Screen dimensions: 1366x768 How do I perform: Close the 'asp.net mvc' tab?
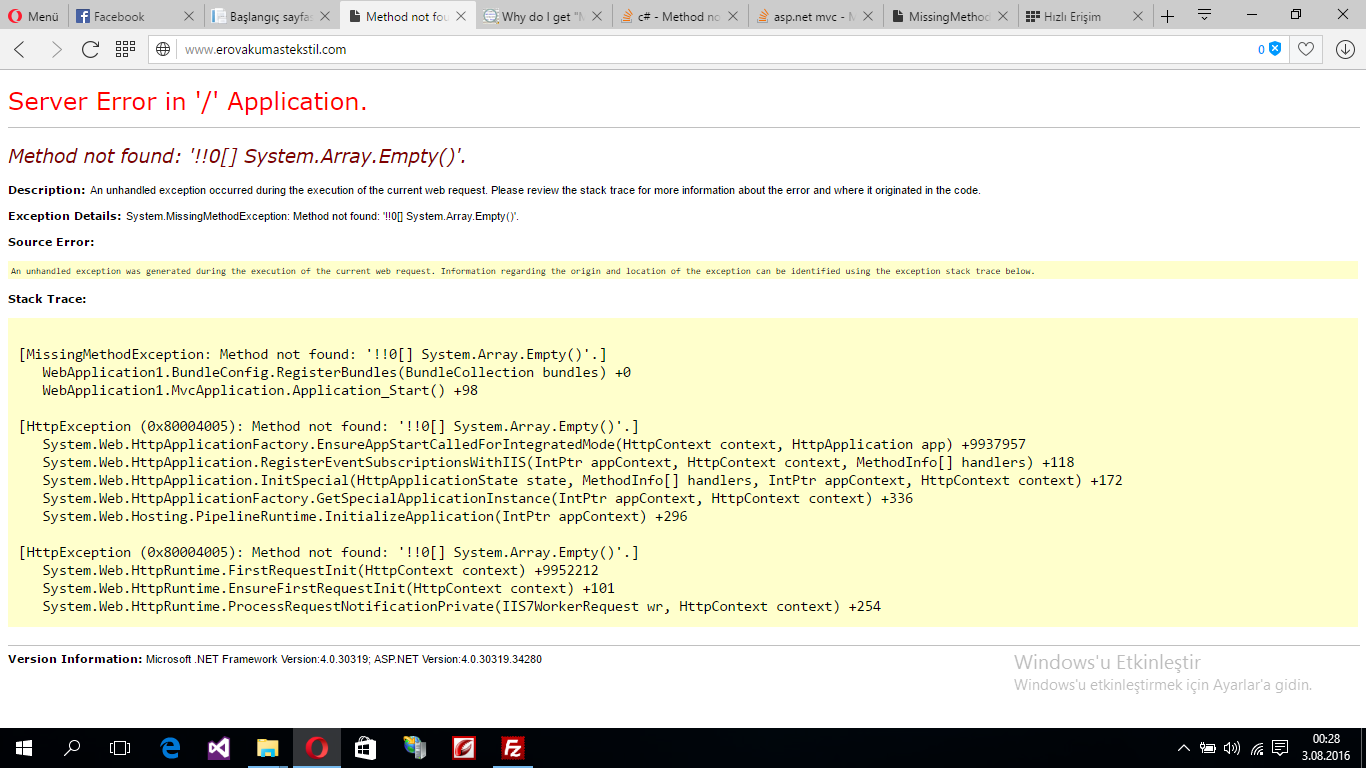pyautogui.click(x=866, y=16)
